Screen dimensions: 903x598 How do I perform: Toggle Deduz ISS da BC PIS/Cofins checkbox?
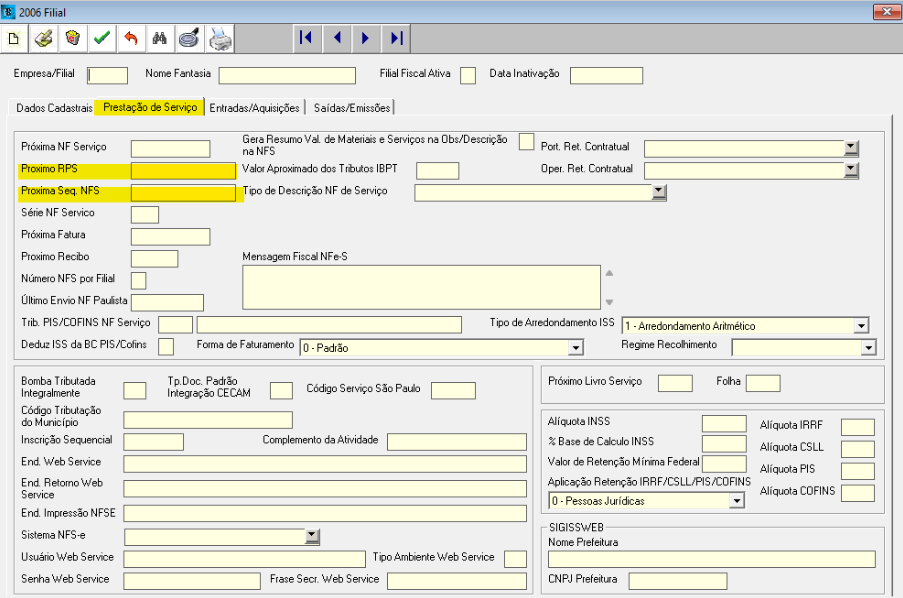click(x=166, y=346)
